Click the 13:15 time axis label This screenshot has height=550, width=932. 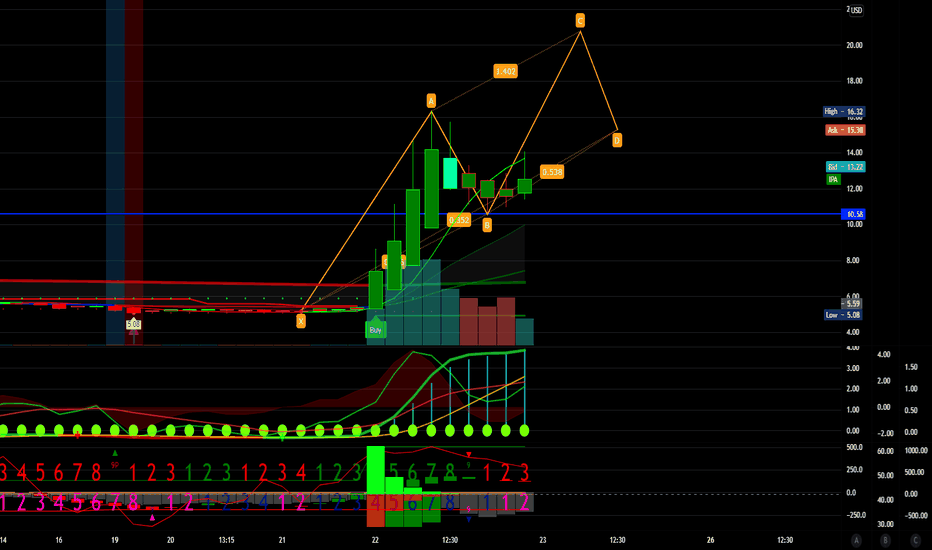(x=226, y=540)
